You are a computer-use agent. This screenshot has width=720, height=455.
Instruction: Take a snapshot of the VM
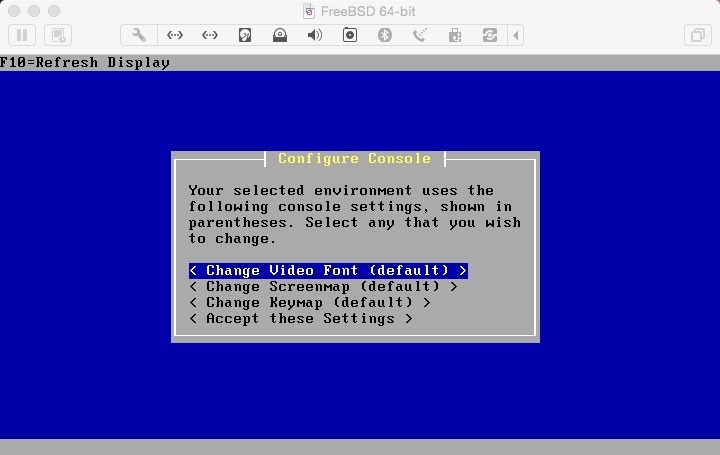point(58,35)
